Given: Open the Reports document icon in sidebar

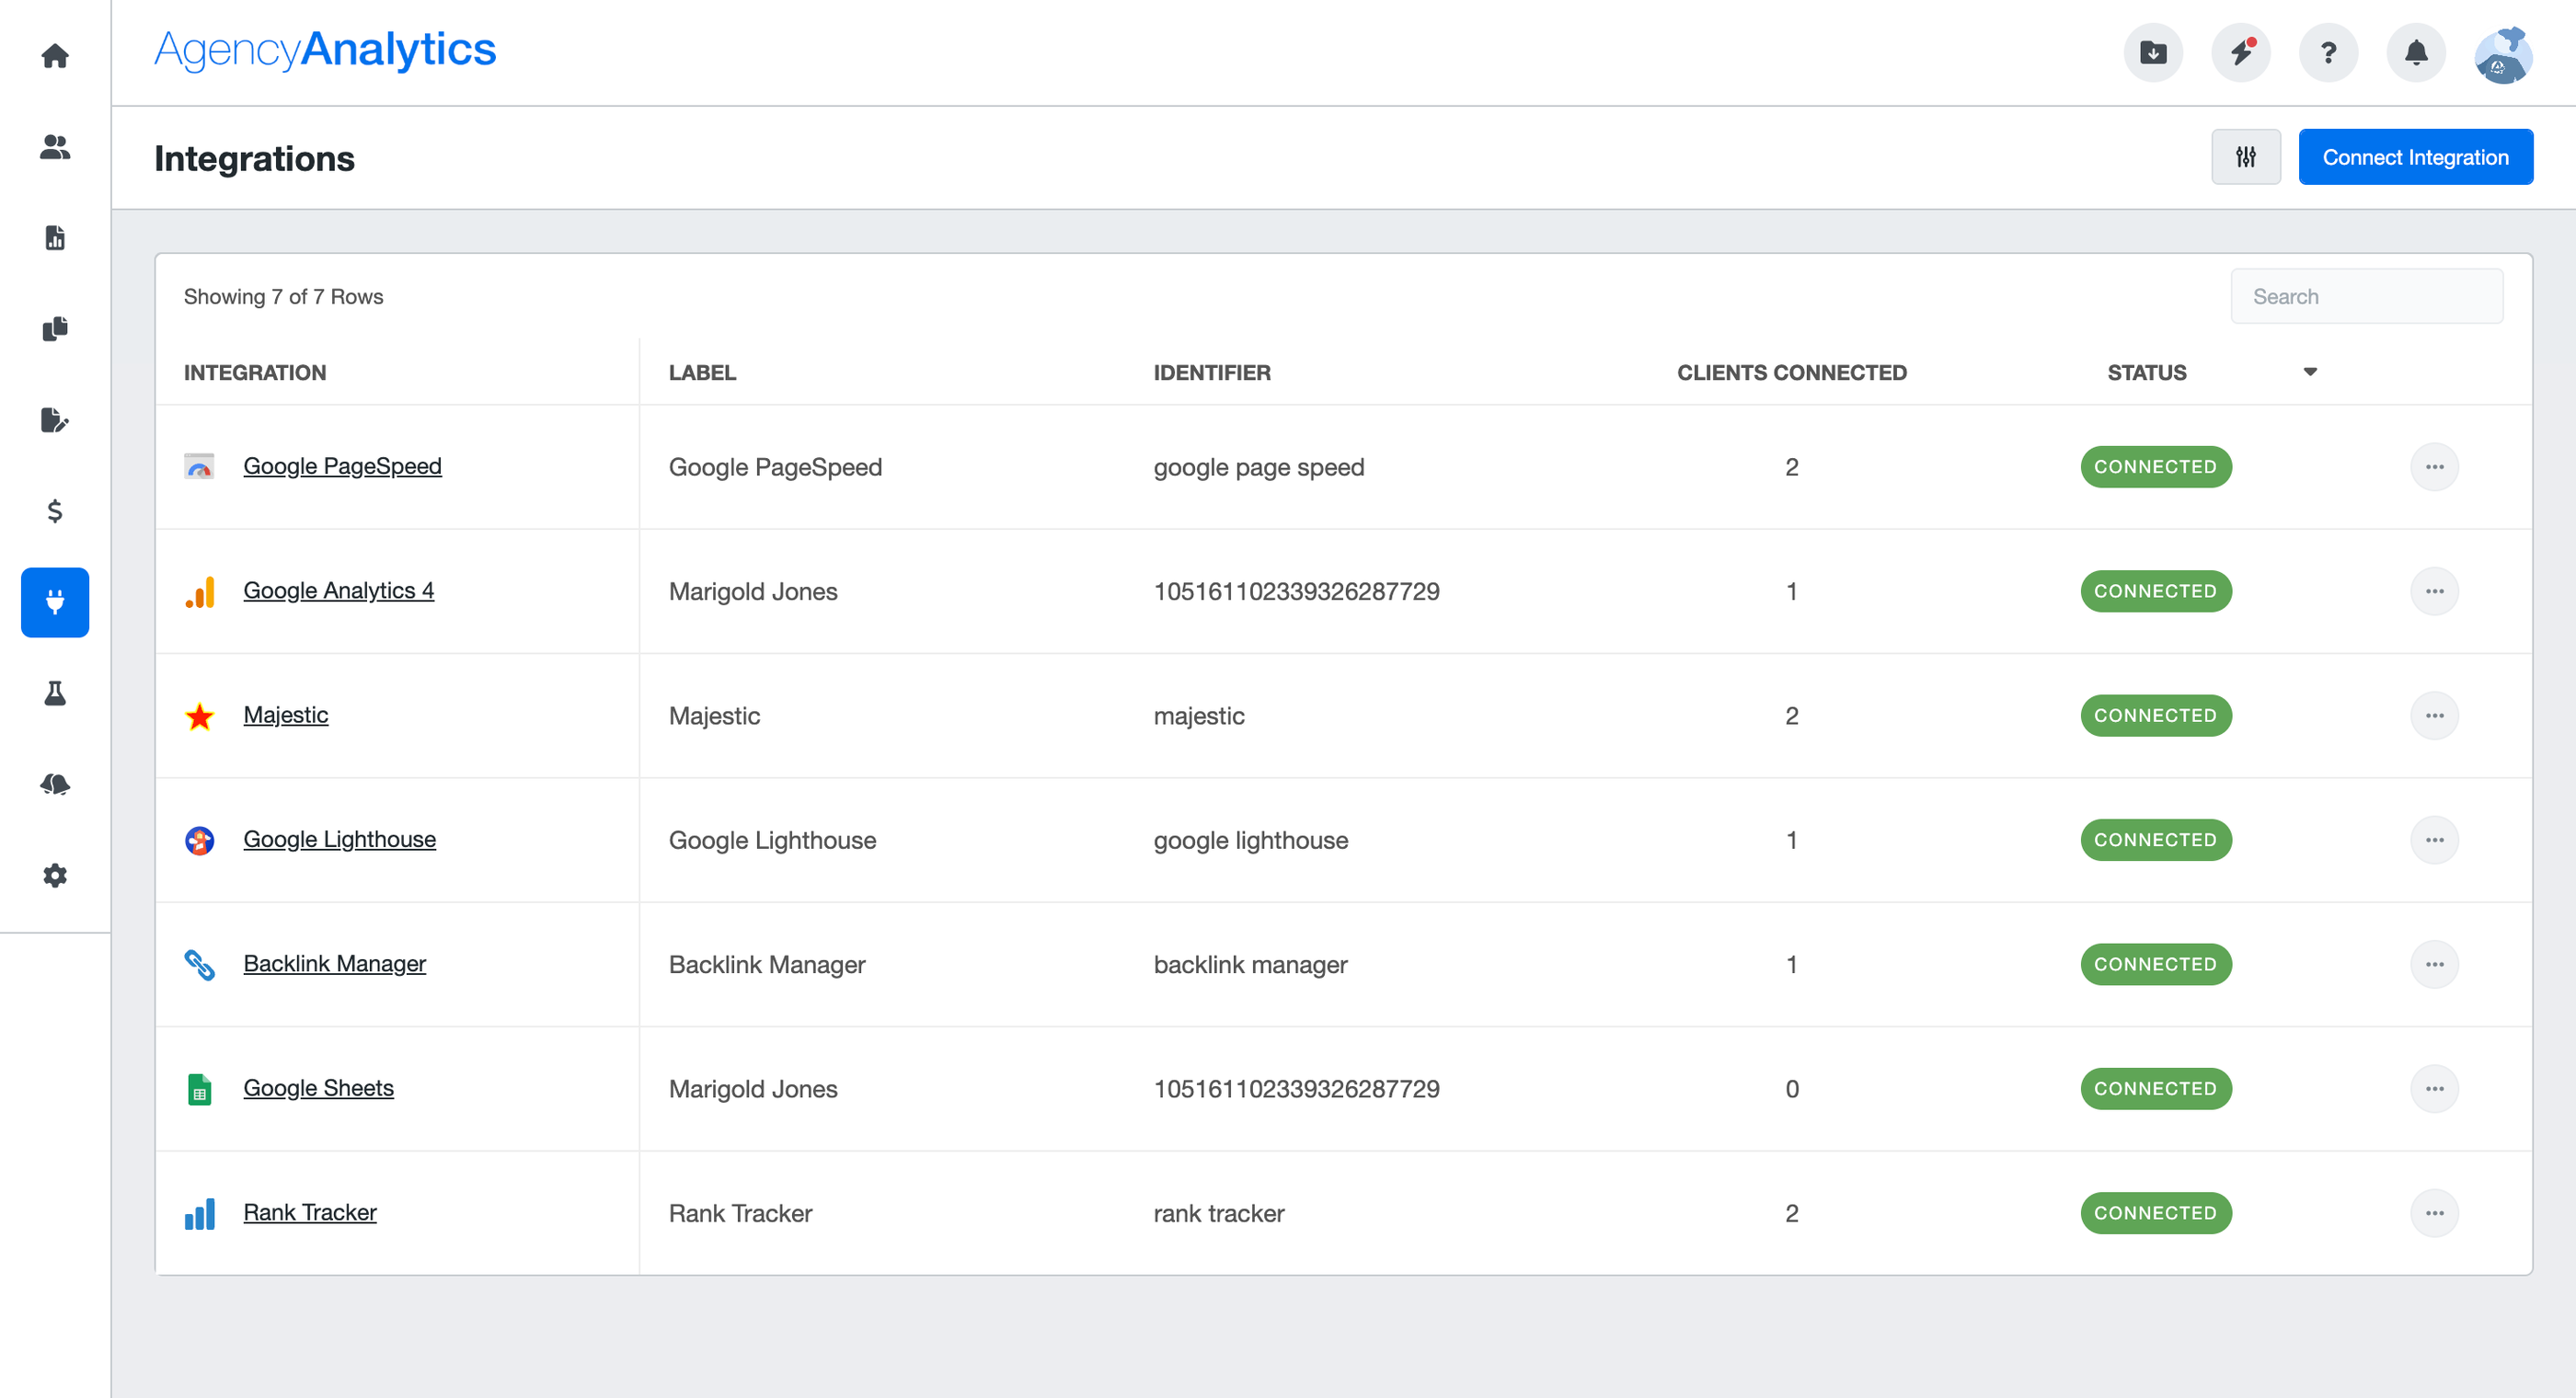Looking at the screenshot, I should 55,238.
